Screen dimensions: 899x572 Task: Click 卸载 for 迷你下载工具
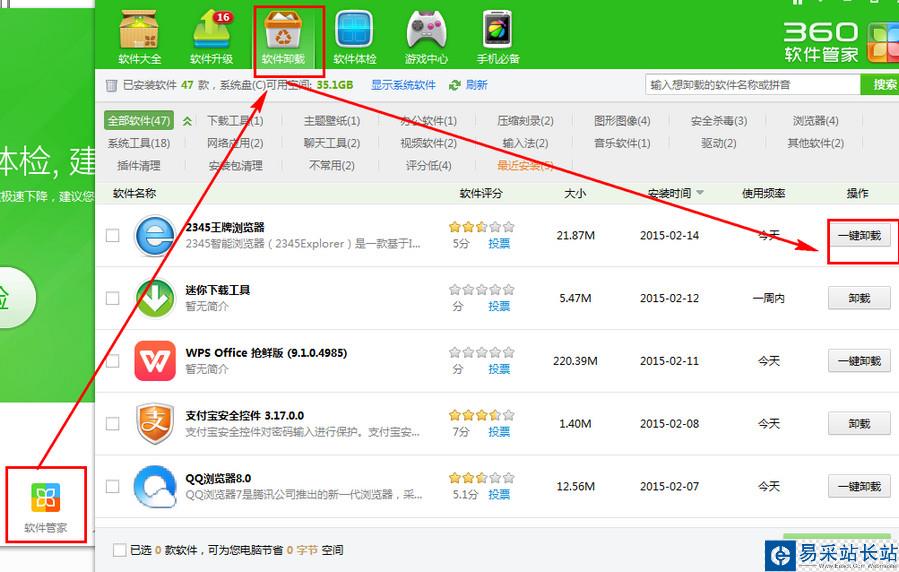[859, 298]
